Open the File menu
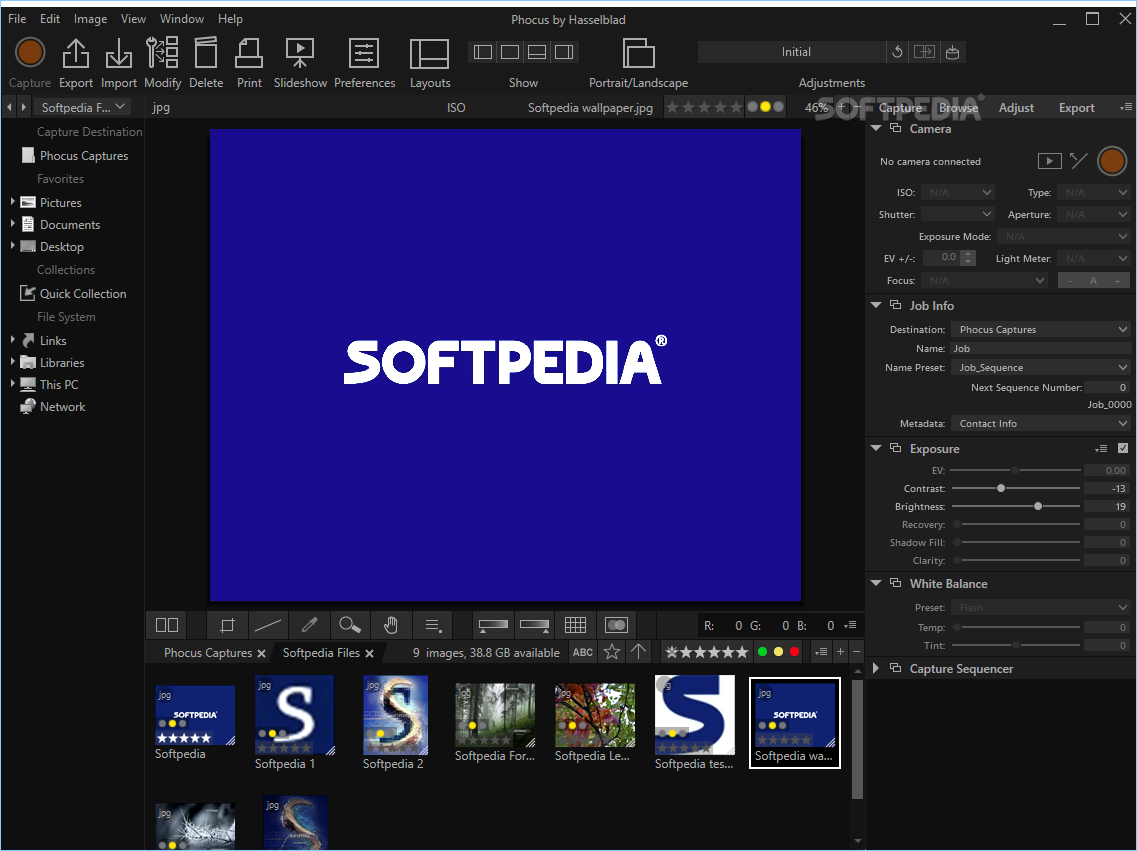The image size is (1137, 851). point(17,19)
